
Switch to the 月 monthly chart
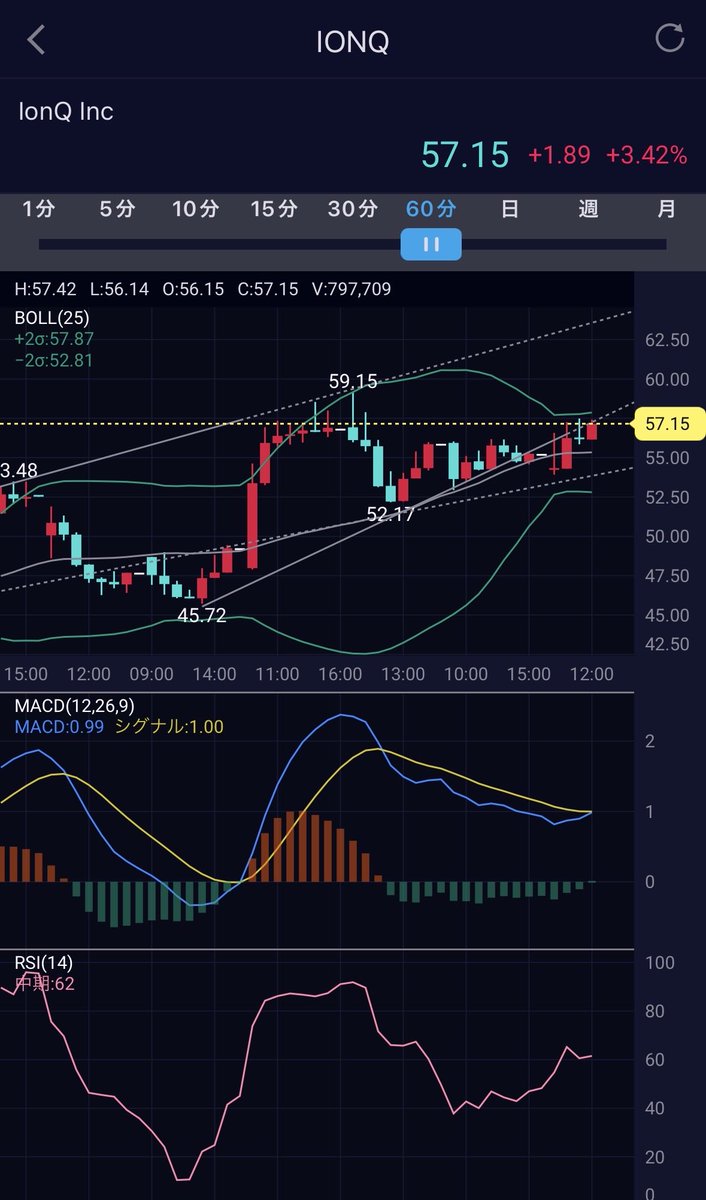click(667, 209)
